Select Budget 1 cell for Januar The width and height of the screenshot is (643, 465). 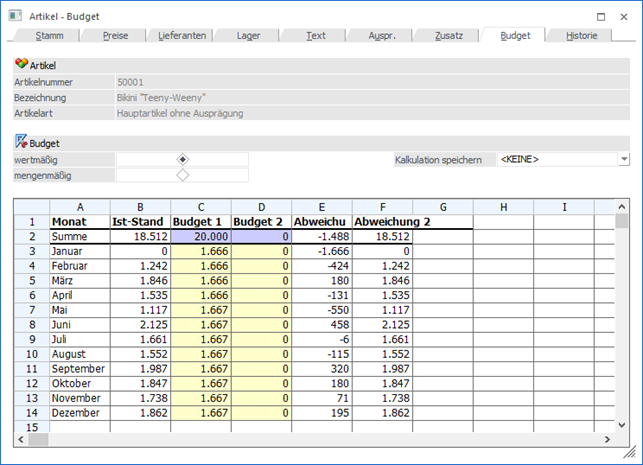(201, 251)
